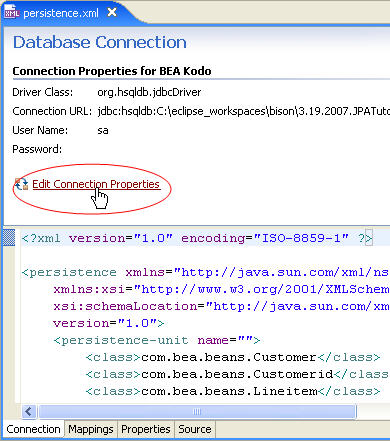Click the xmlns:xsi attribute line

[221, 289]
